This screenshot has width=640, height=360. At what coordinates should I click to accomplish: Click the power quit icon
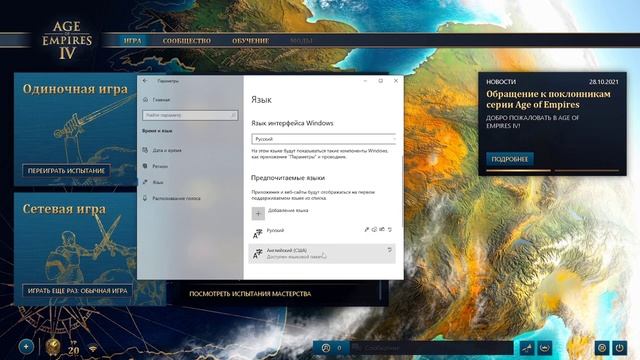coord(620,348)
